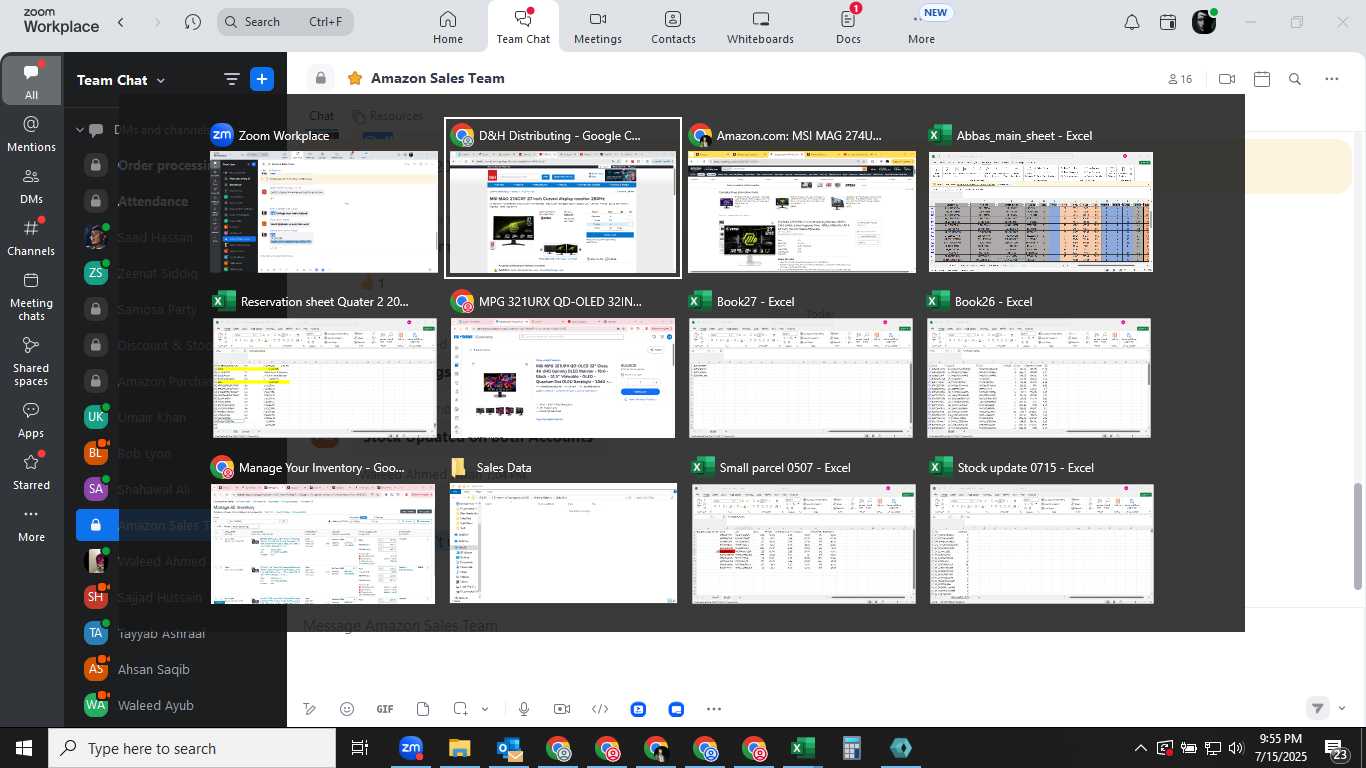1366x768 pixels.
Task: Search within the Amazon Sales Team chat
Action: click(x=1295, y=79)
